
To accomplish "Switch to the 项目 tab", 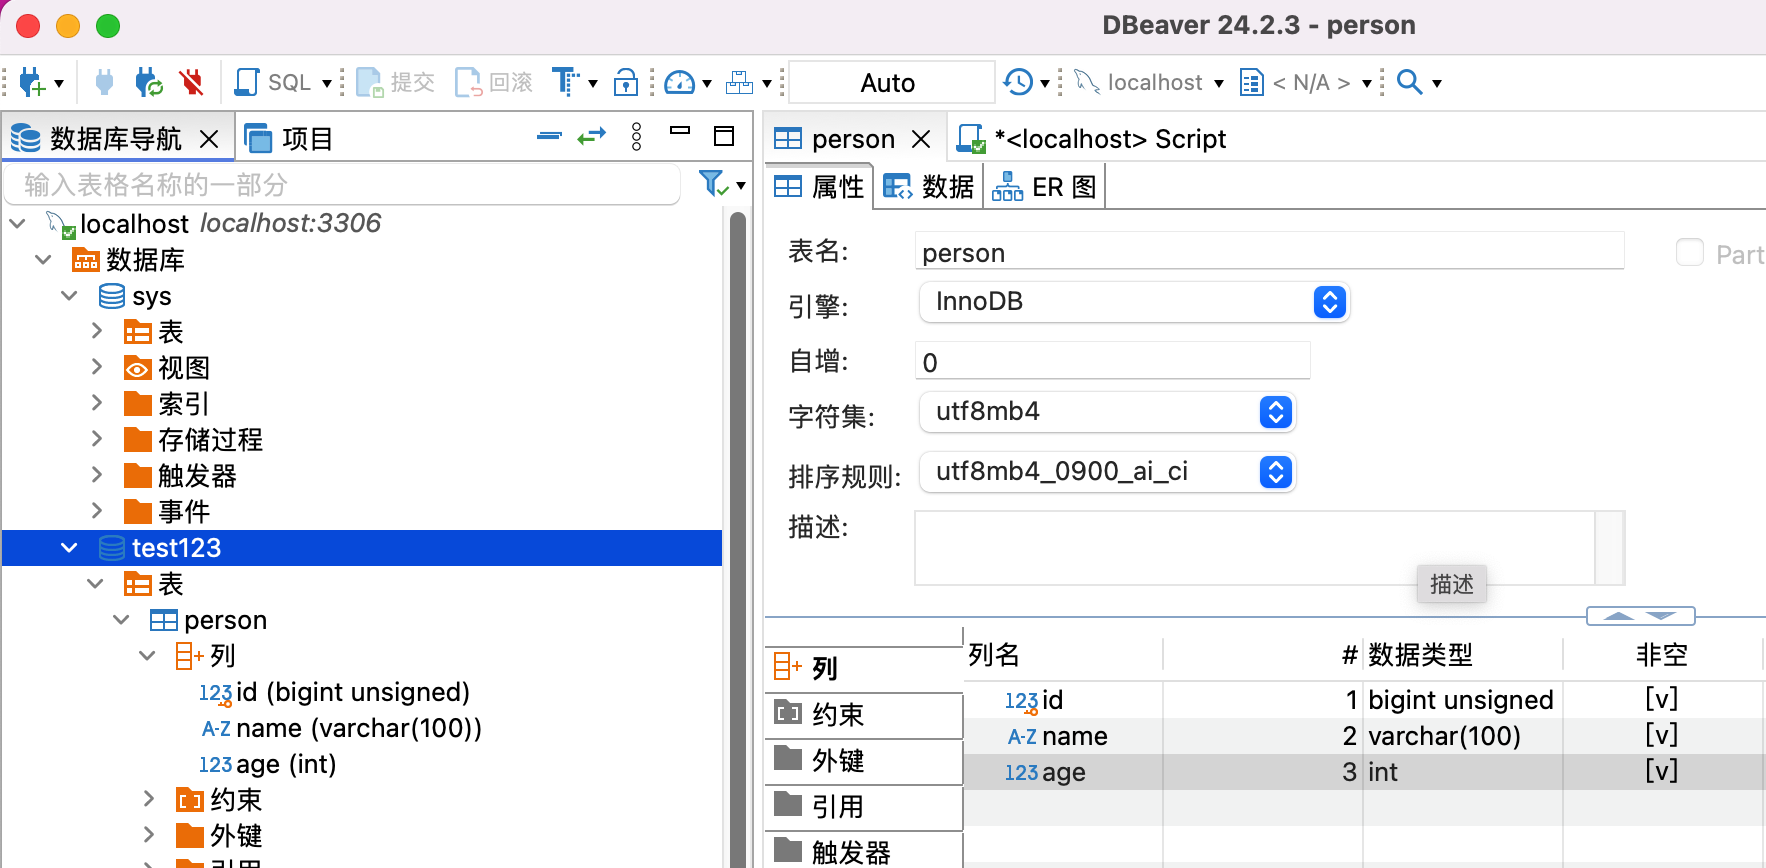I will [288, 138].
